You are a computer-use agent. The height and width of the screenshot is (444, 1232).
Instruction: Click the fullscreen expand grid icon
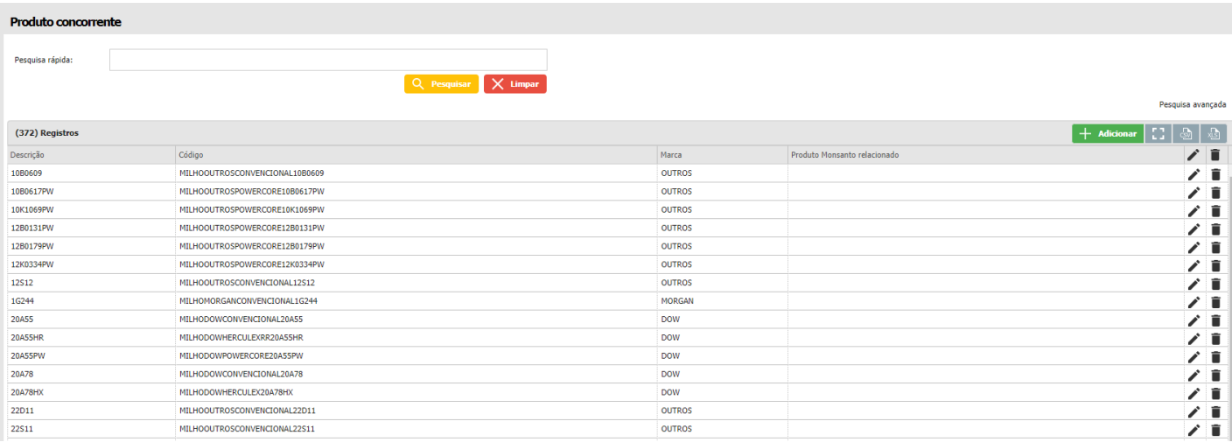[1158, 134]
